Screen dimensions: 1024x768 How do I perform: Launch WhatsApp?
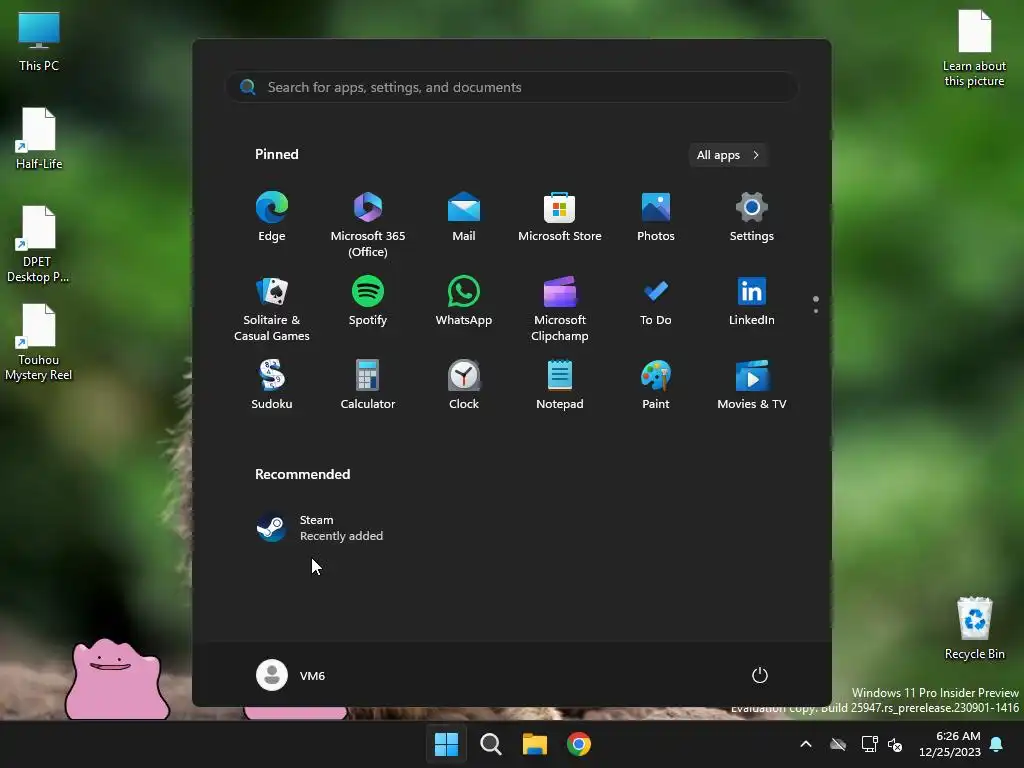(464, 301)
